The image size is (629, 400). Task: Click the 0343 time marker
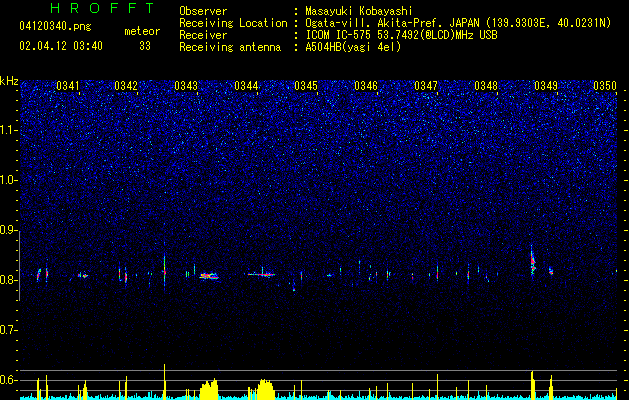click(186, 85)
